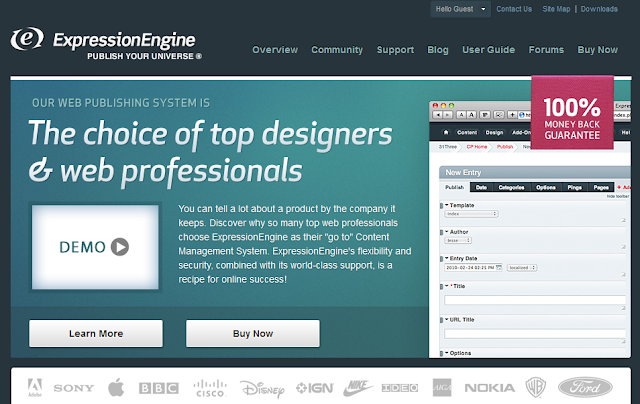The image size is (640, 404).
Task: Click plus add-bookmark button in preview browser
Action: pos(513,115)
